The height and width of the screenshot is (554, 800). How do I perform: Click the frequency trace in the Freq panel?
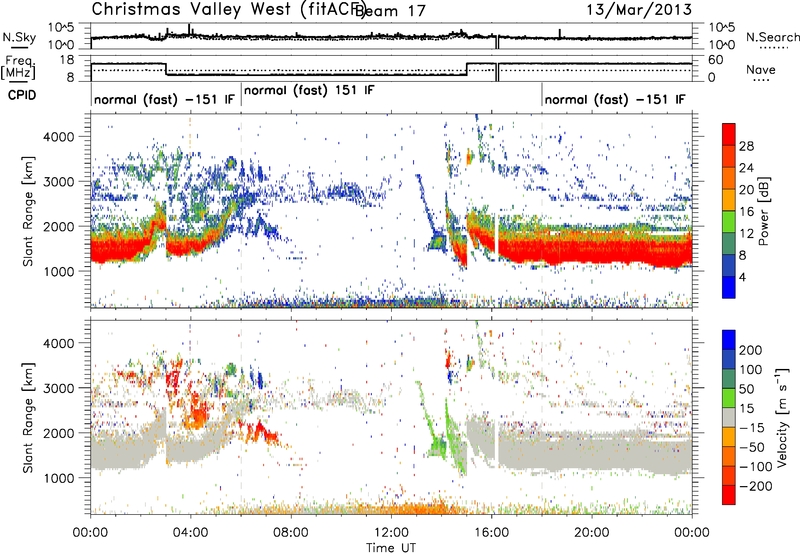[x=316, y=74]
